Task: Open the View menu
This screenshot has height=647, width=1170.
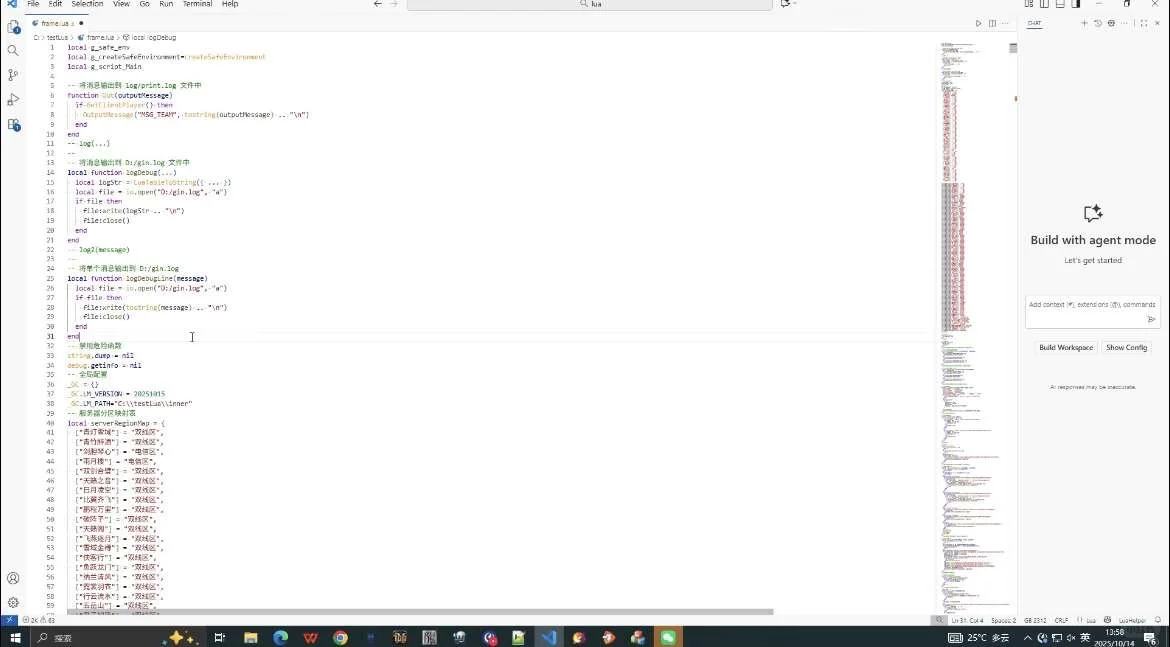Action: point(121,4)
